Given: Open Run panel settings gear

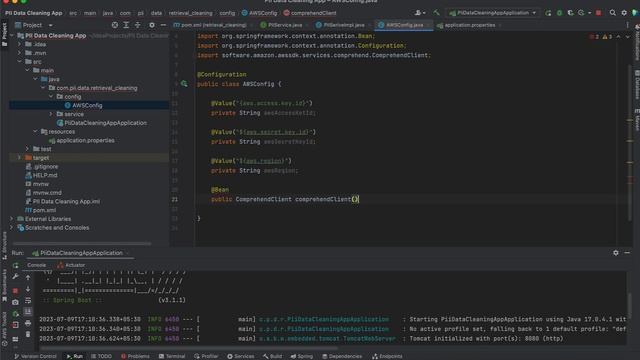Looking at the screenshot, I should click(616, 253).
